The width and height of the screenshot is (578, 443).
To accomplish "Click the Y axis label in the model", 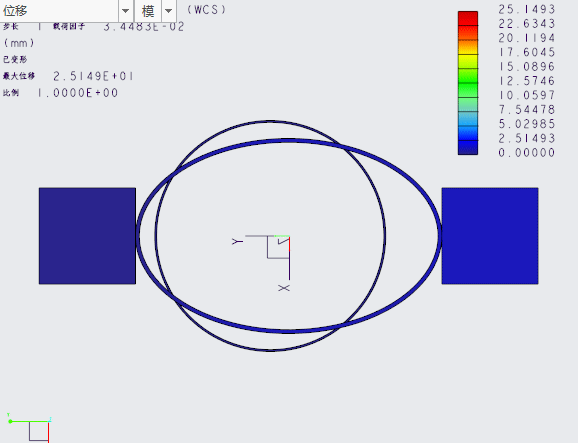I will click(237, 241).
